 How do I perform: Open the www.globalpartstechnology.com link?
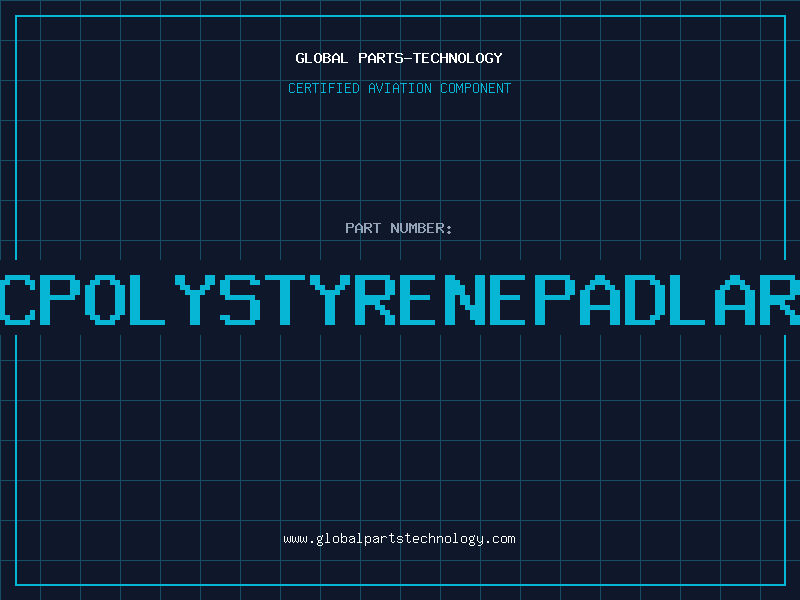pos(399,539)
